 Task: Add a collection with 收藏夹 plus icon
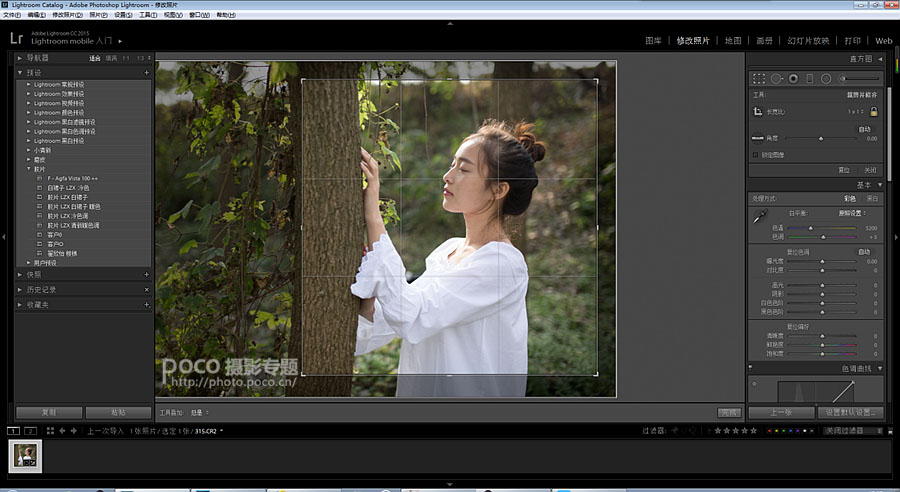point(146,305)
